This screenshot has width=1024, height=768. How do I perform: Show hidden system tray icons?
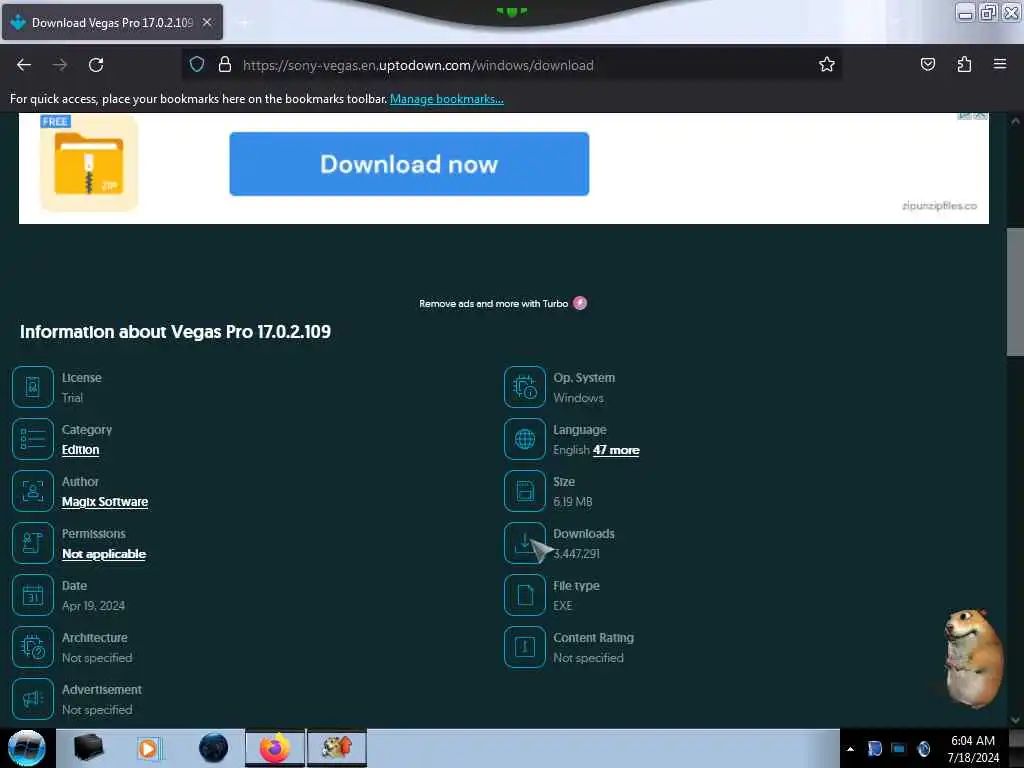(850, 749)
